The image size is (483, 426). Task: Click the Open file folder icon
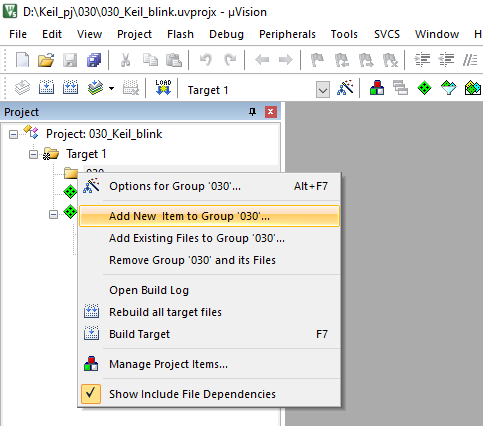tap(46, 60)
